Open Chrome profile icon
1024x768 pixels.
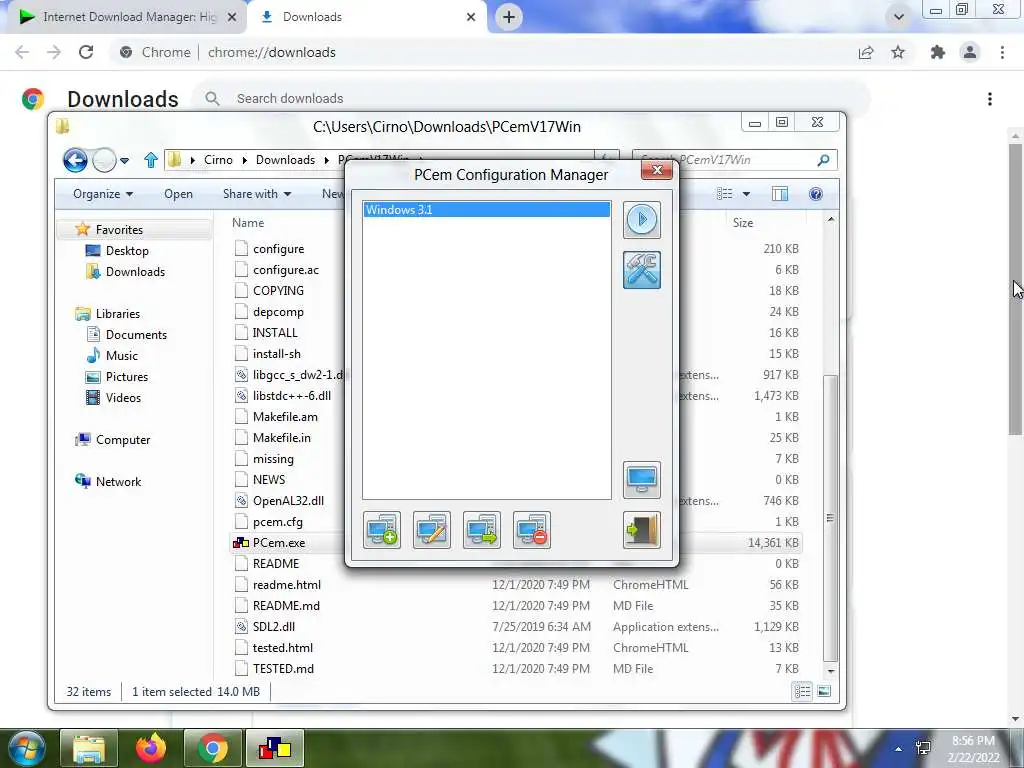(x=970, y=52)
